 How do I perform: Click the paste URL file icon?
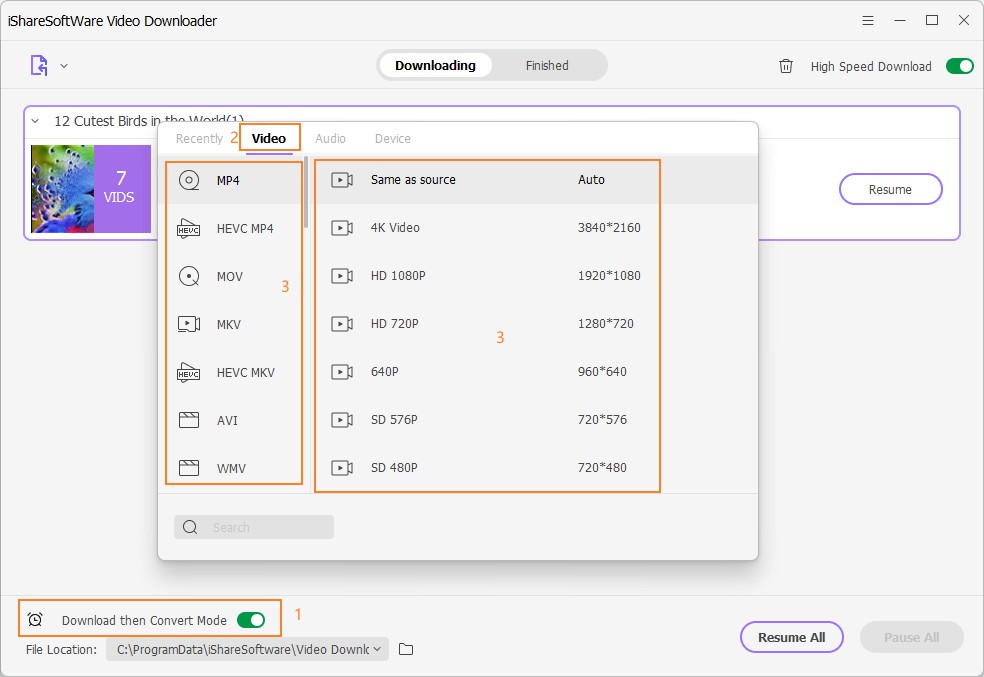pyautogui.click(x=39, y=66)
